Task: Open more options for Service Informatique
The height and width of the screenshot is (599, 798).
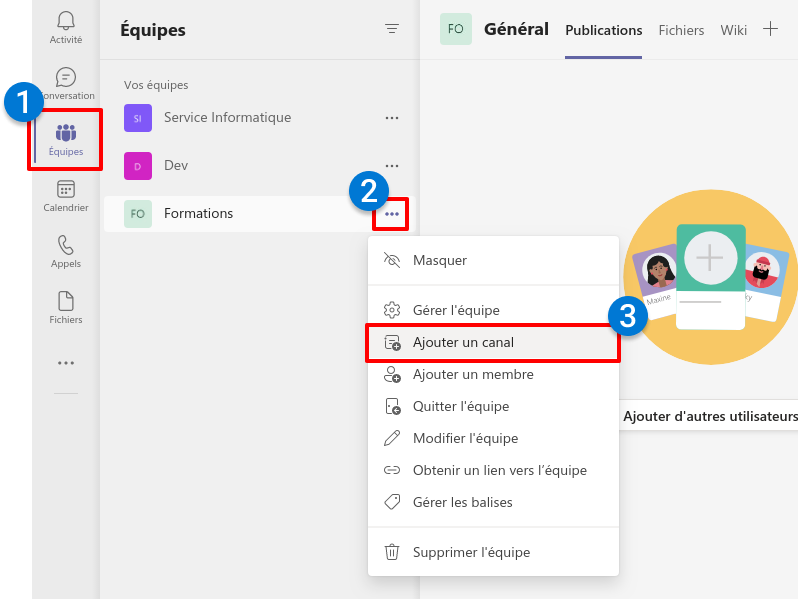Action: [392, 118]
